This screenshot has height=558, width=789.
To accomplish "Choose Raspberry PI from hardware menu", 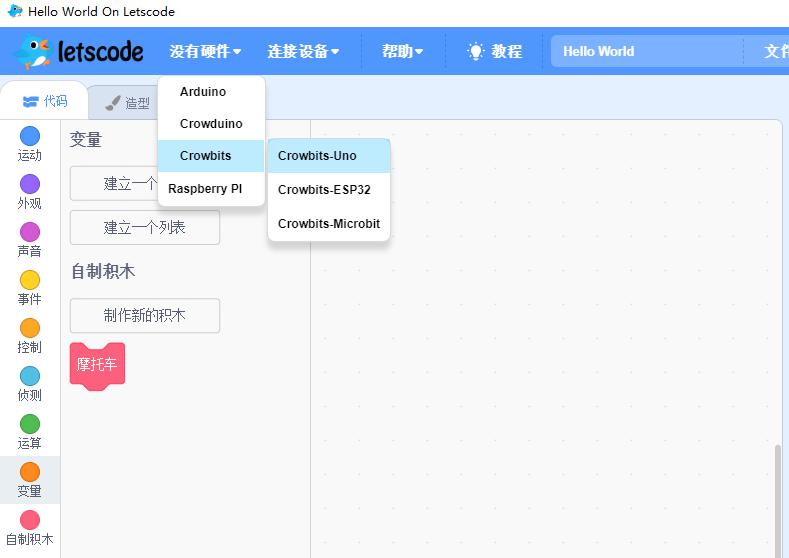I will coord(211,189).
